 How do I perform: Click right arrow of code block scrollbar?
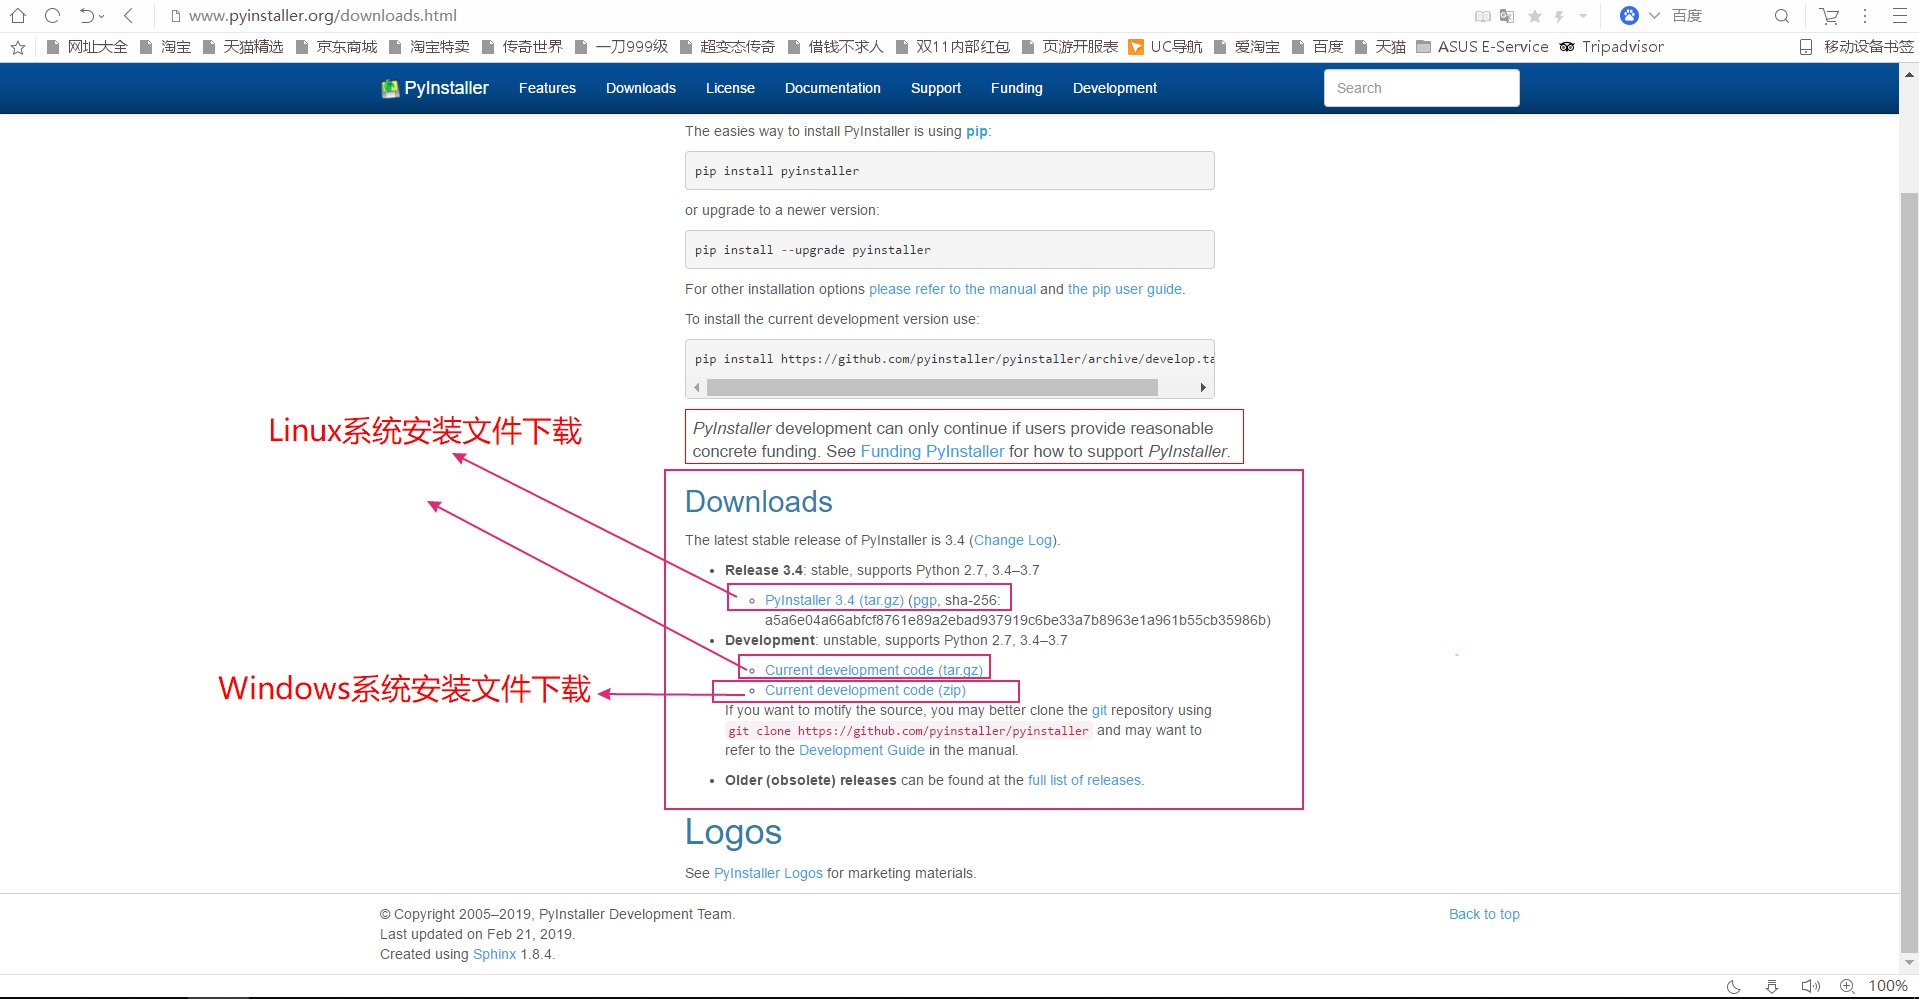1203,388
